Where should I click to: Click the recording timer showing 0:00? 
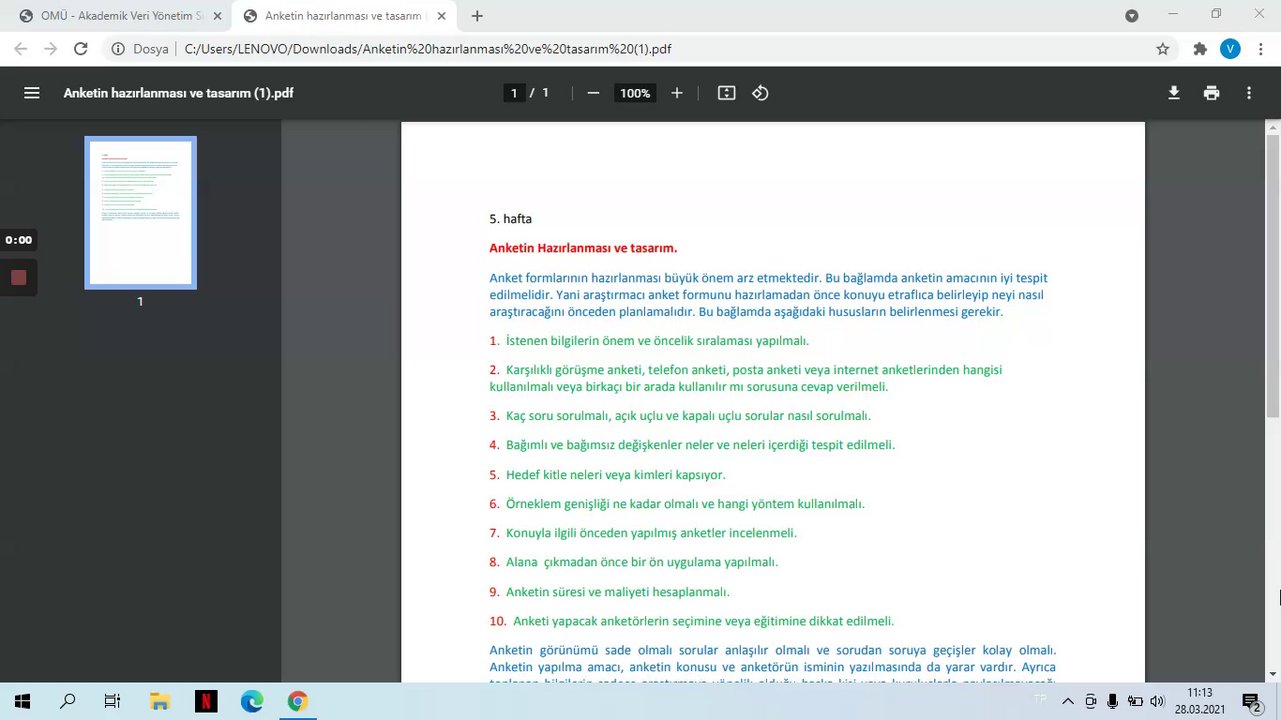(18, 240)
